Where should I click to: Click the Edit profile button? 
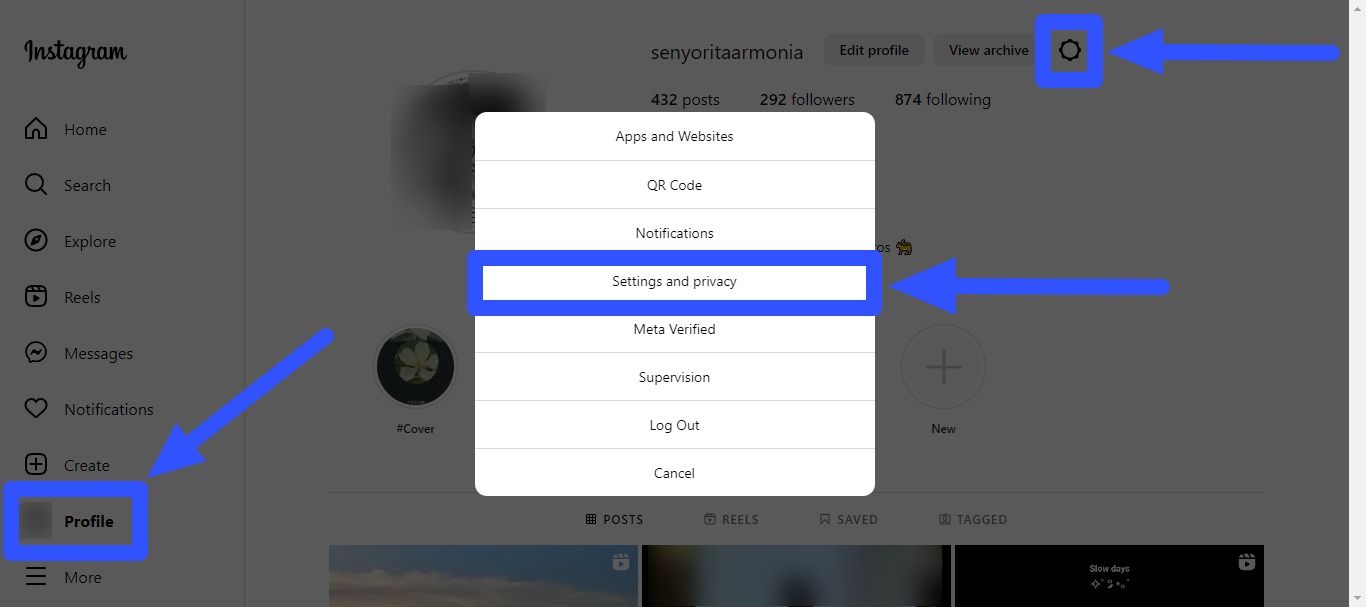[873, 49]
